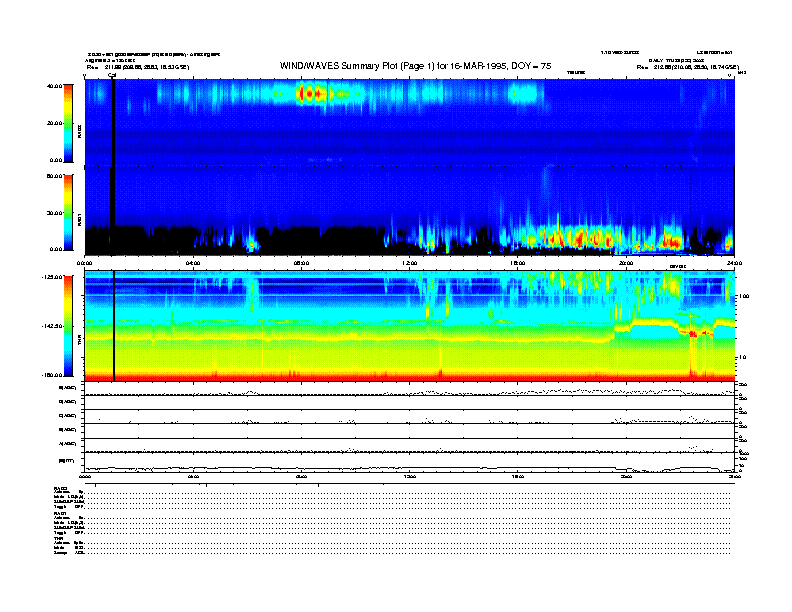Click the 24:00 time label under the middle spectrogram
The height and width of the screenshot is (612, 792).
[x=734, y=263]
